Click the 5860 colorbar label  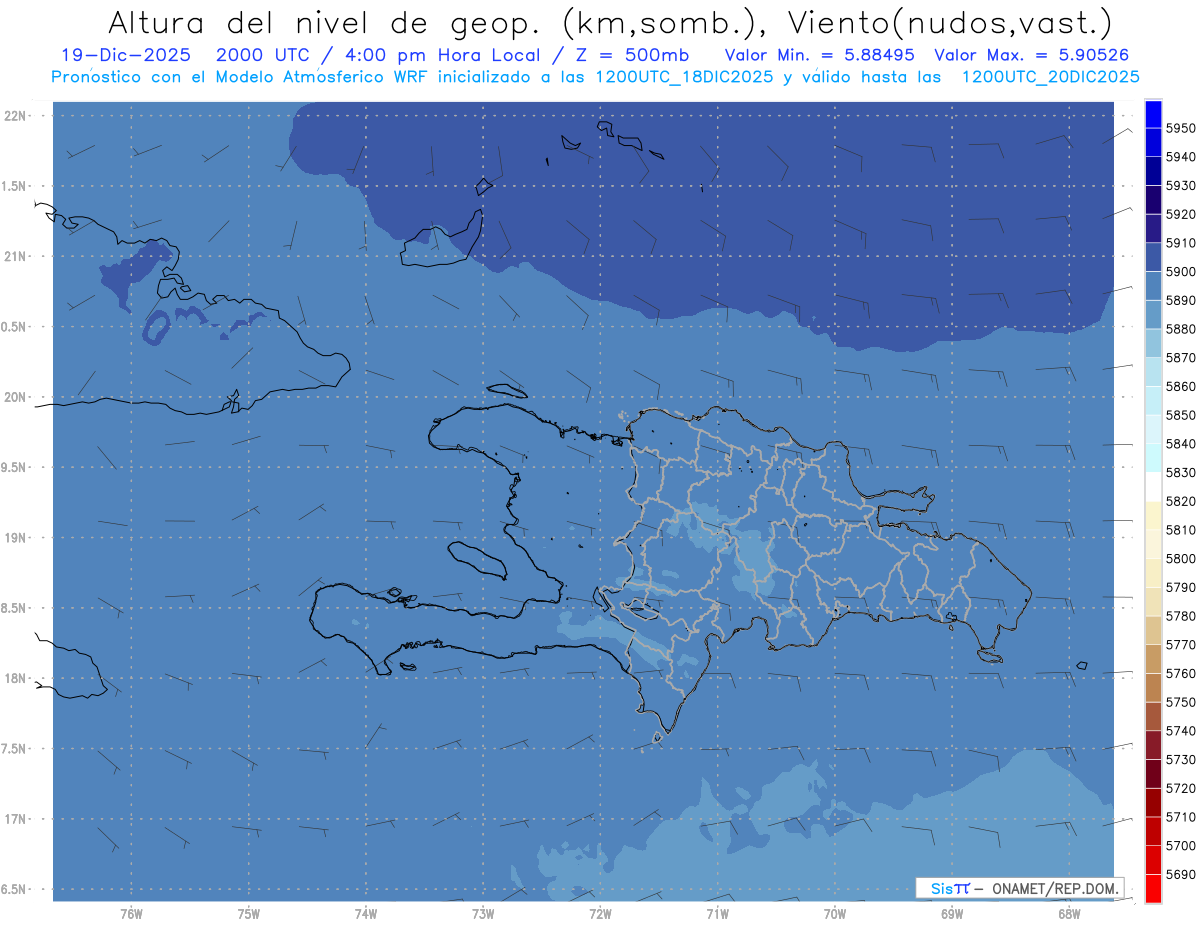(x=1181, y=386)
